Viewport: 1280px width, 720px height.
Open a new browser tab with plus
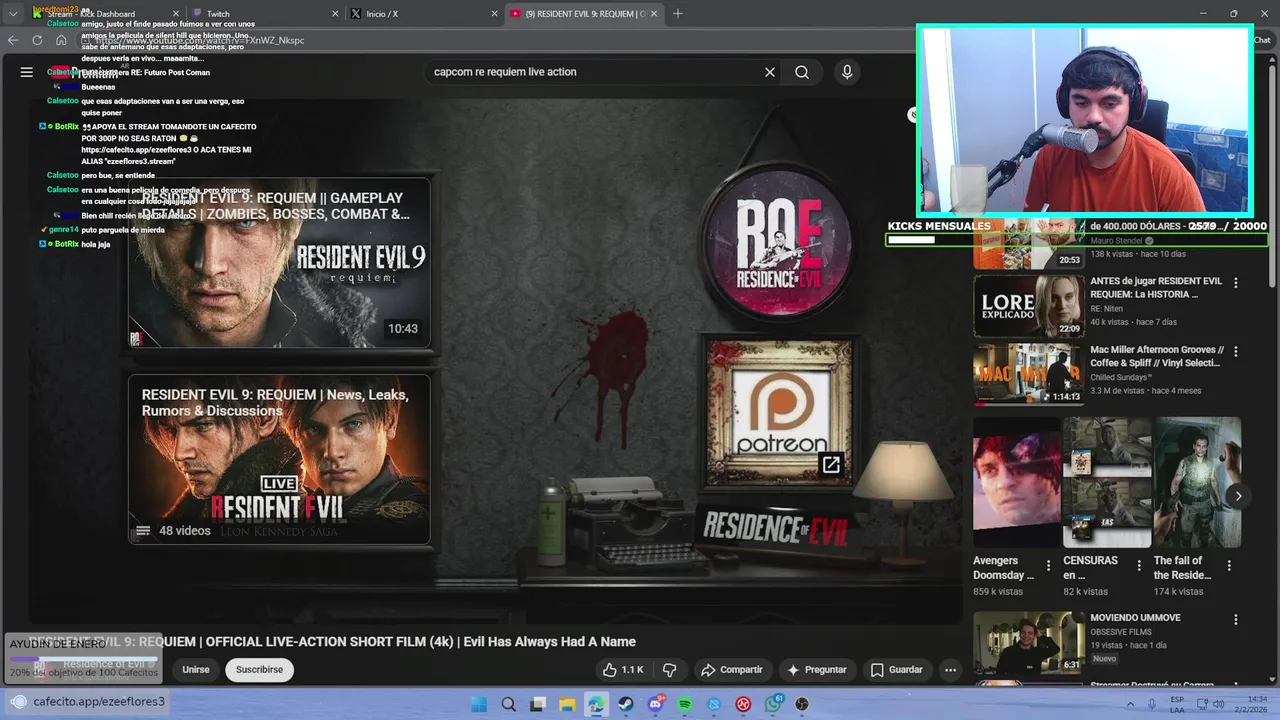tap(678, 13)
